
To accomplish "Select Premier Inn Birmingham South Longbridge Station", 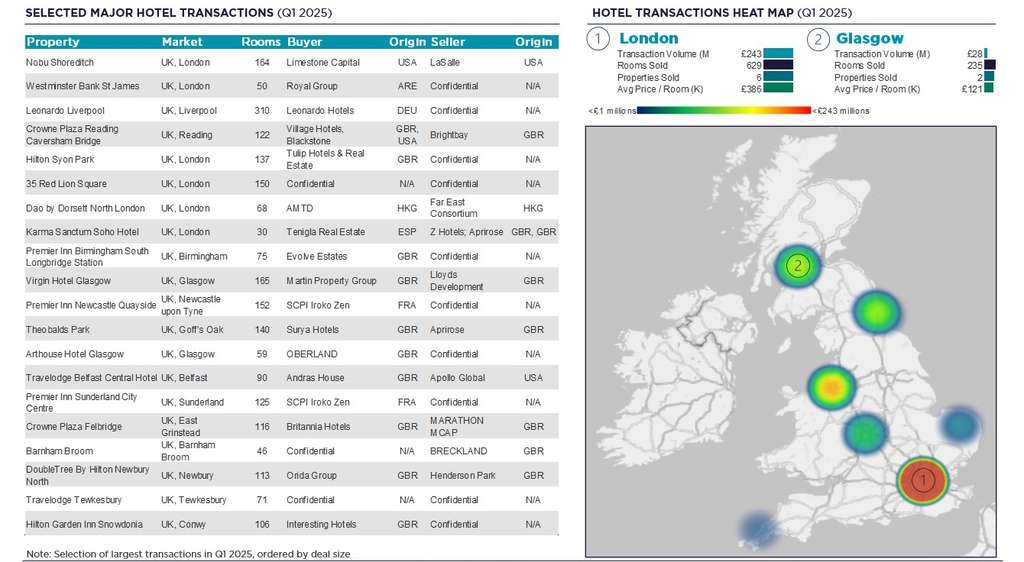I will point(88,257).
